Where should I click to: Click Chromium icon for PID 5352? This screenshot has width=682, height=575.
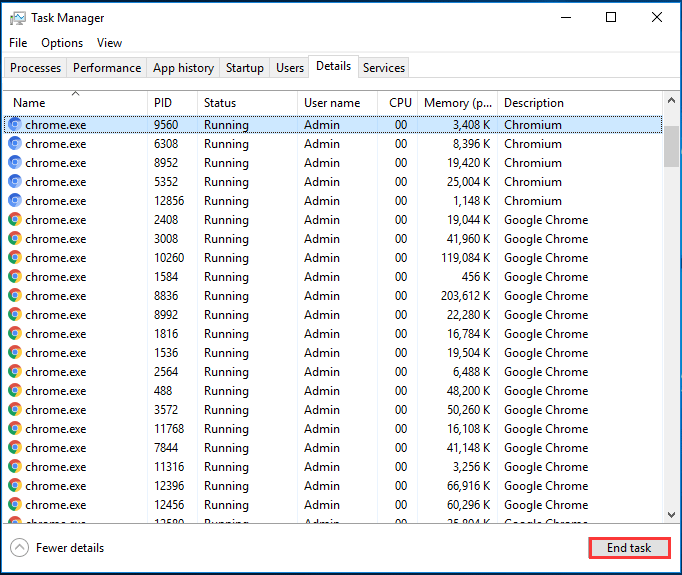click(x=15, y=181)
